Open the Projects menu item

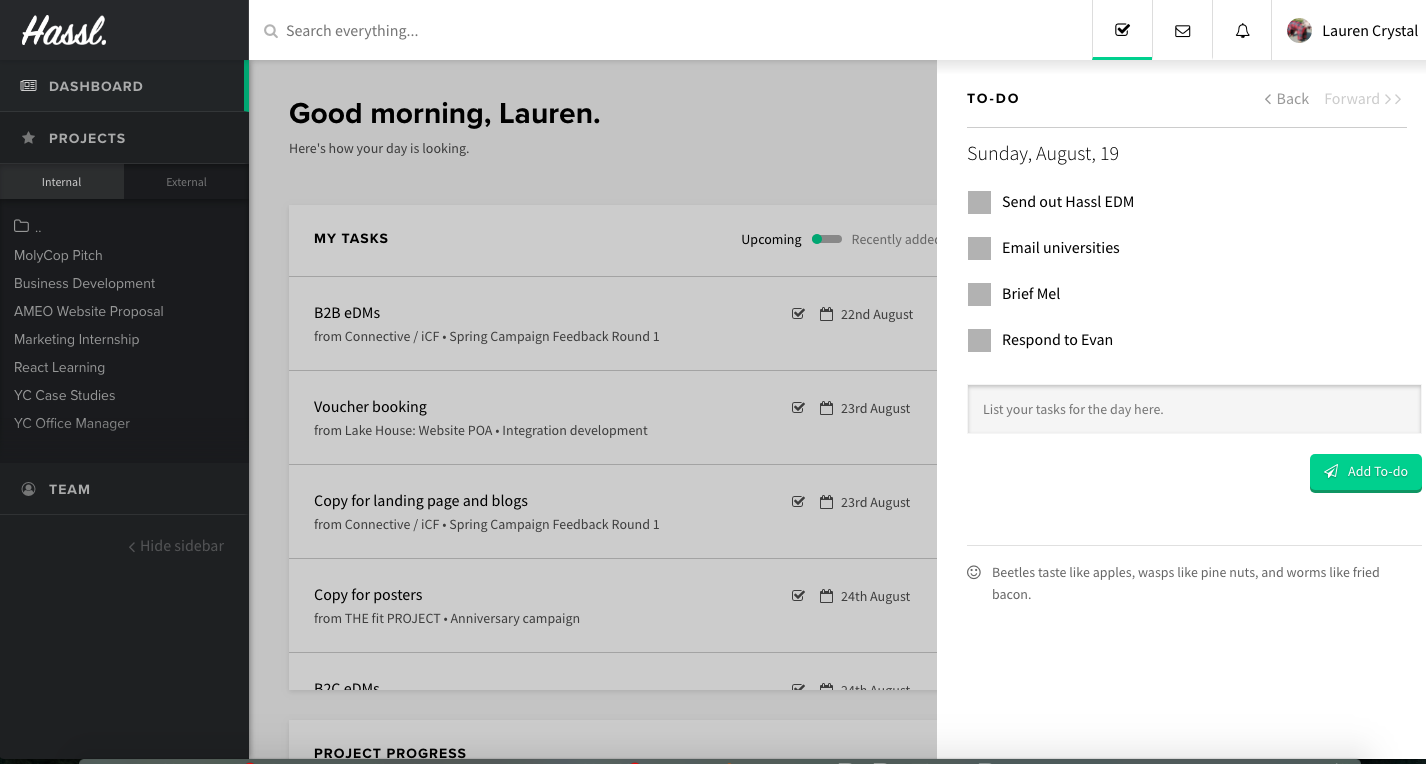[x=87, y=138]
